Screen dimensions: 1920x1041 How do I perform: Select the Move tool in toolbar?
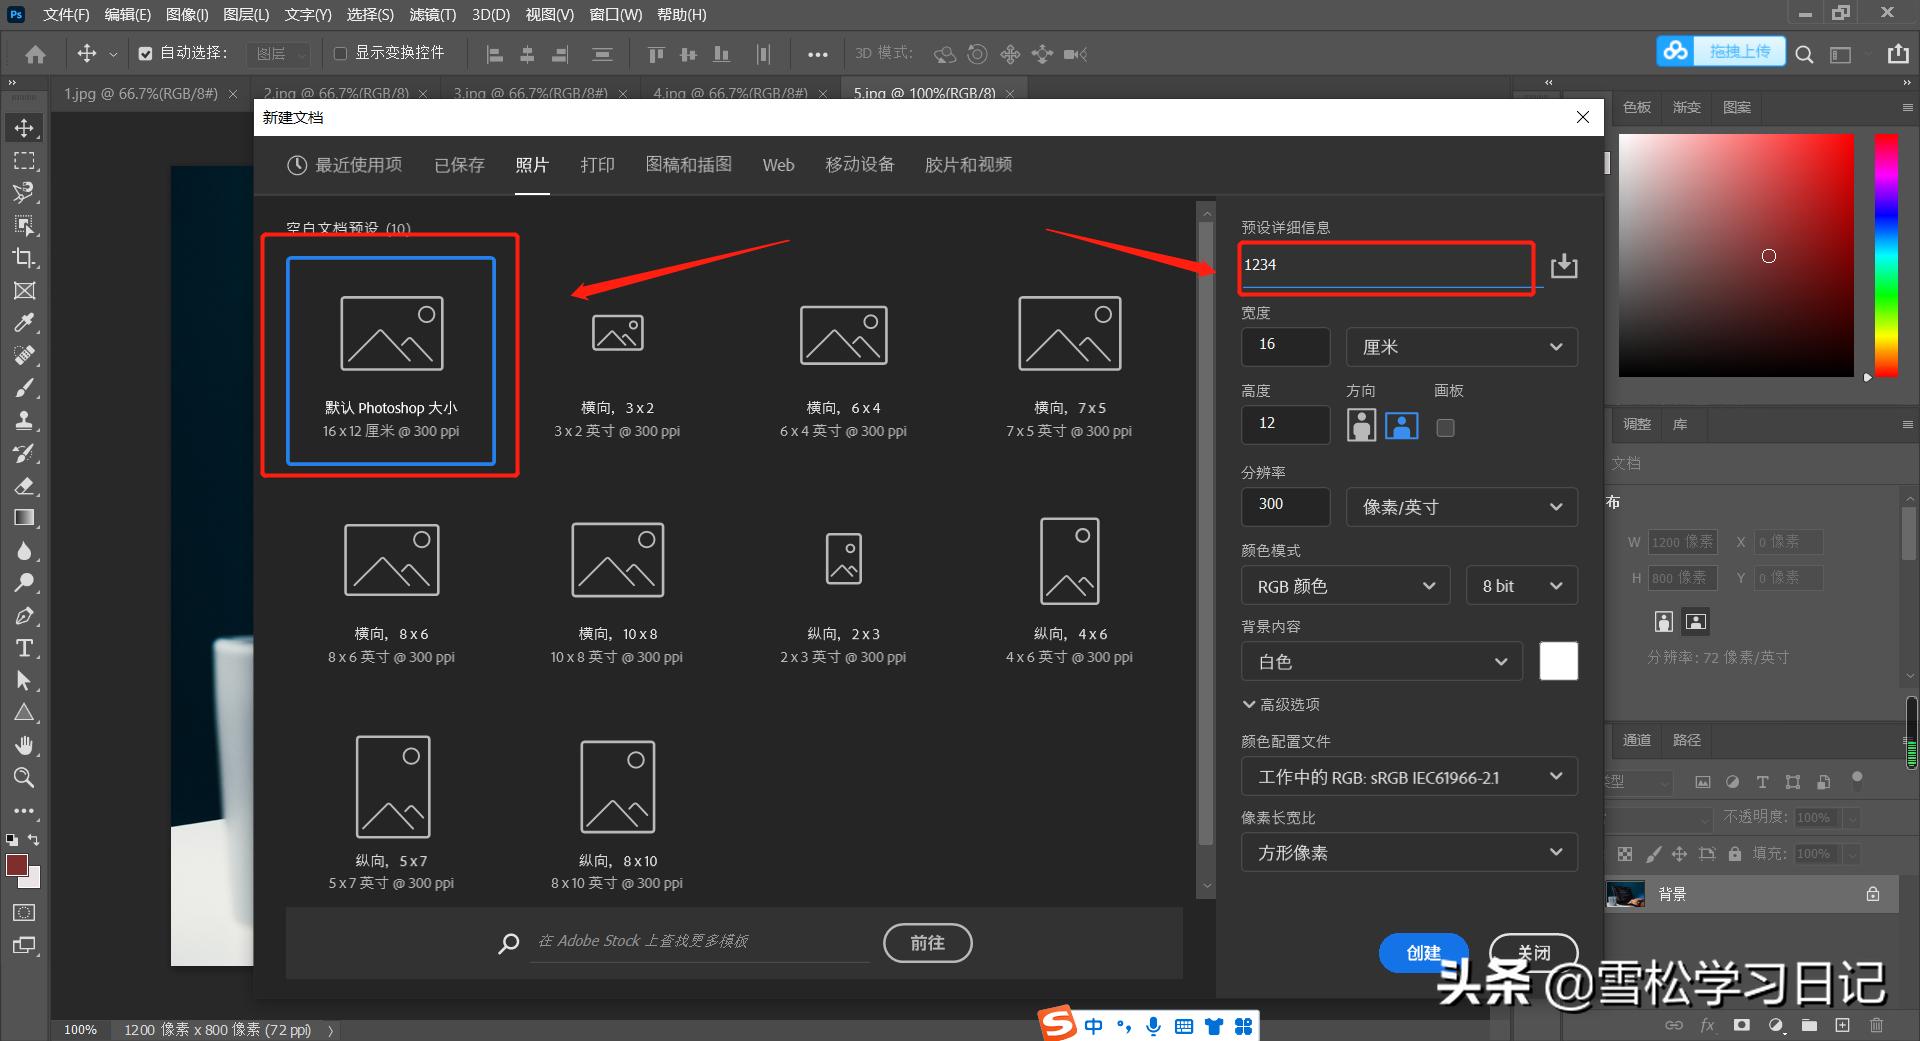coord(24,128)
